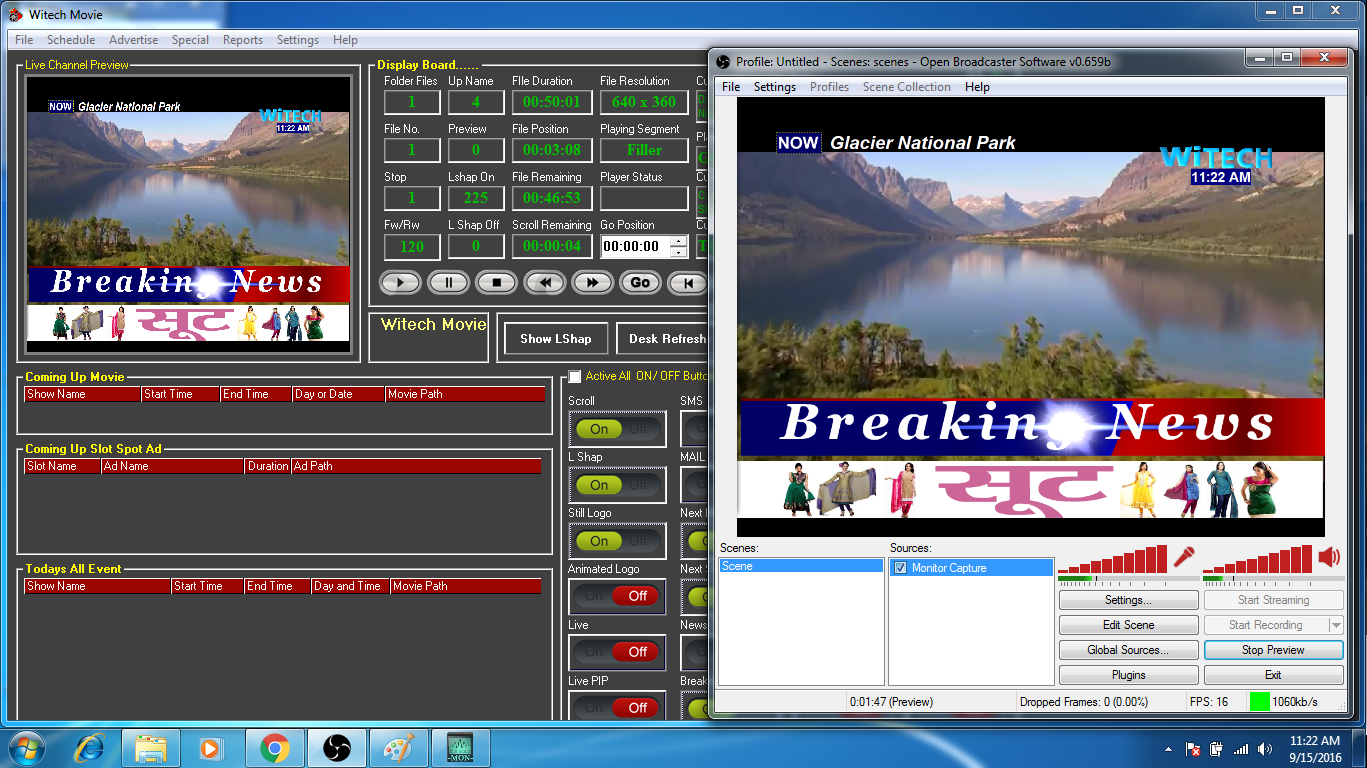Open Paint from the taskbar
The height and width of the screenshot is (768, 1367).
point(399,748)
